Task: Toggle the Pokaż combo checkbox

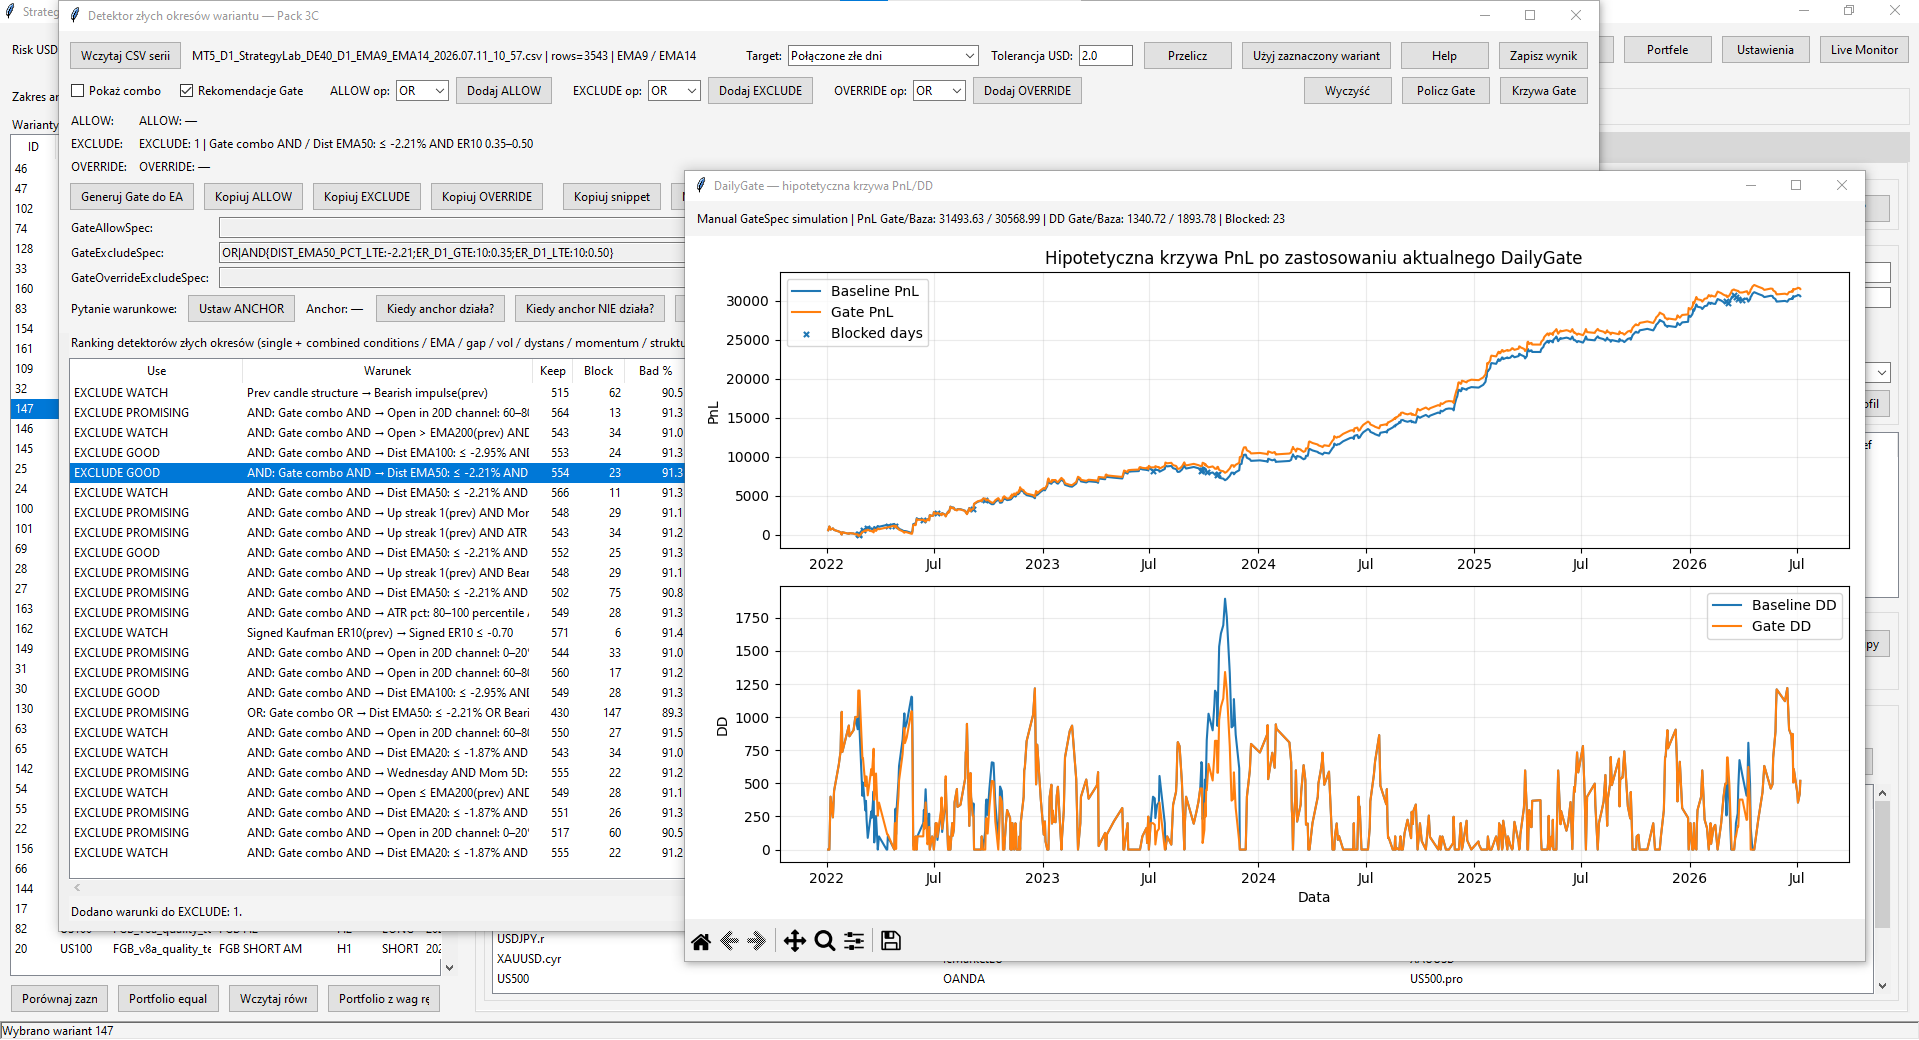Action: 78,91
